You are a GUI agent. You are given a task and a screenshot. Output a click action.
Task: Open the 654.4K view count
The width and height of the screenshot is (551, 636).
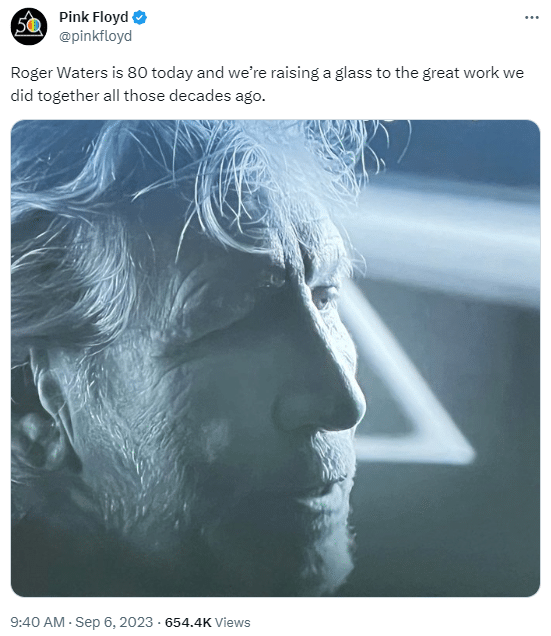click(x=188, y=622)
